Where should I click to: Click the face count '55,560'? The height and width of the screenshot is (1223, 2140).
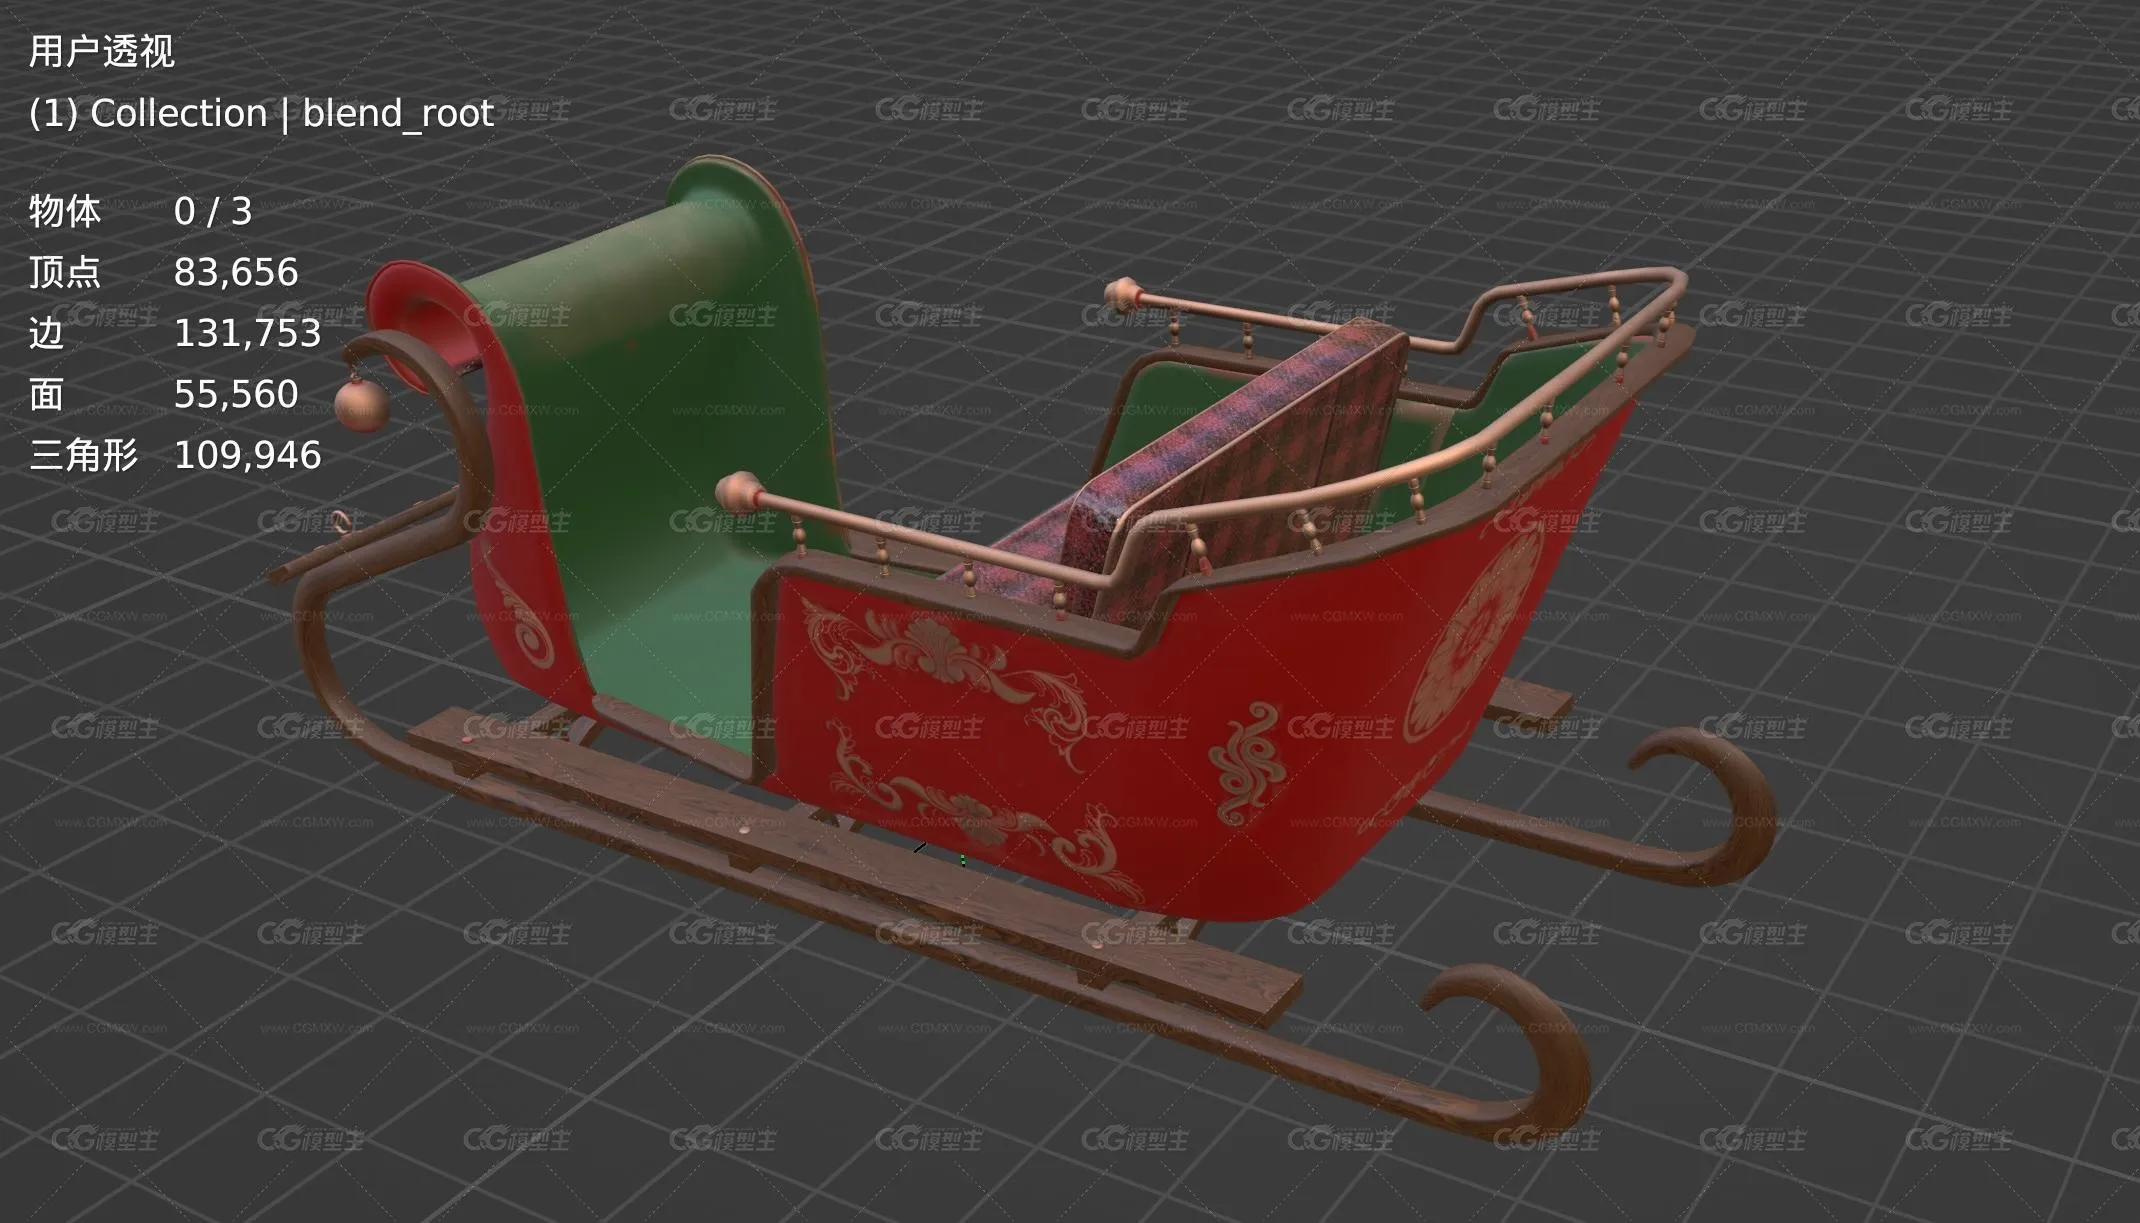pos(236,394)
